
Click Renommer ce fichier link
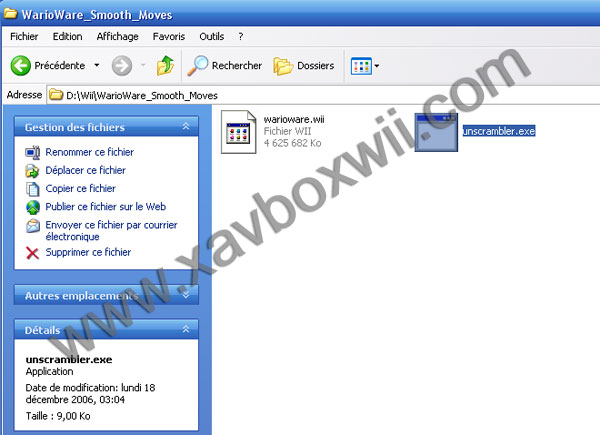90,152
